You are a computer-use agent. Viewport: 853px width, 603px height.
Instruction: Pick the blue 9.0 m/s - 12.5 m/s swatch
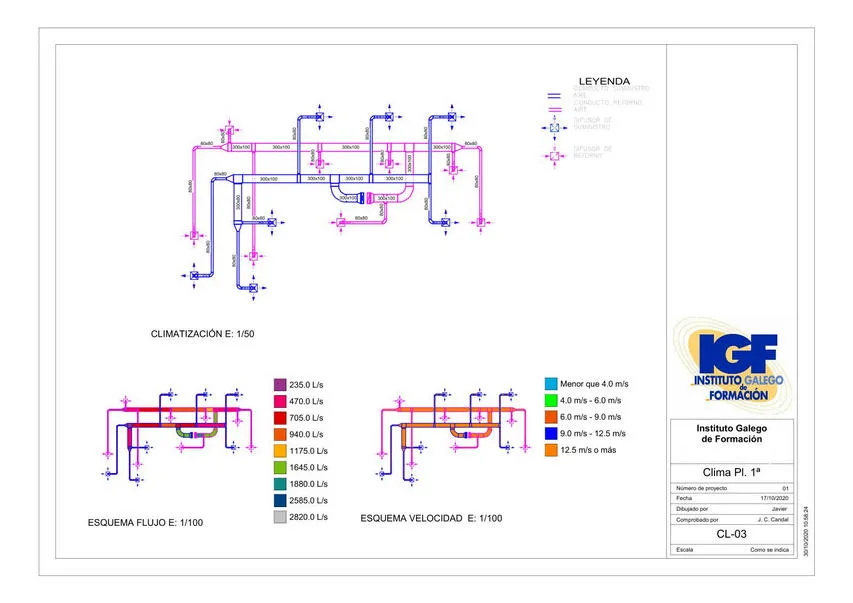click(551, 434)
